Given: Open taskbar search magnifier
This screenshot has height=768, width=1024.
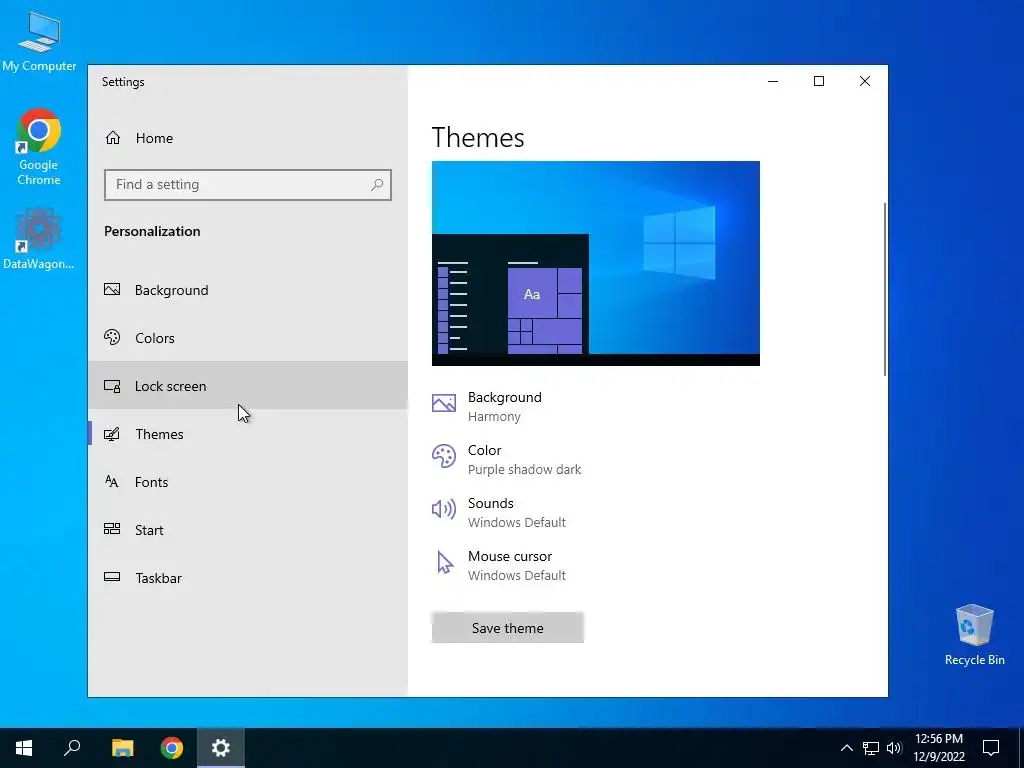Looking at the screenshot, I should (72, 748).
